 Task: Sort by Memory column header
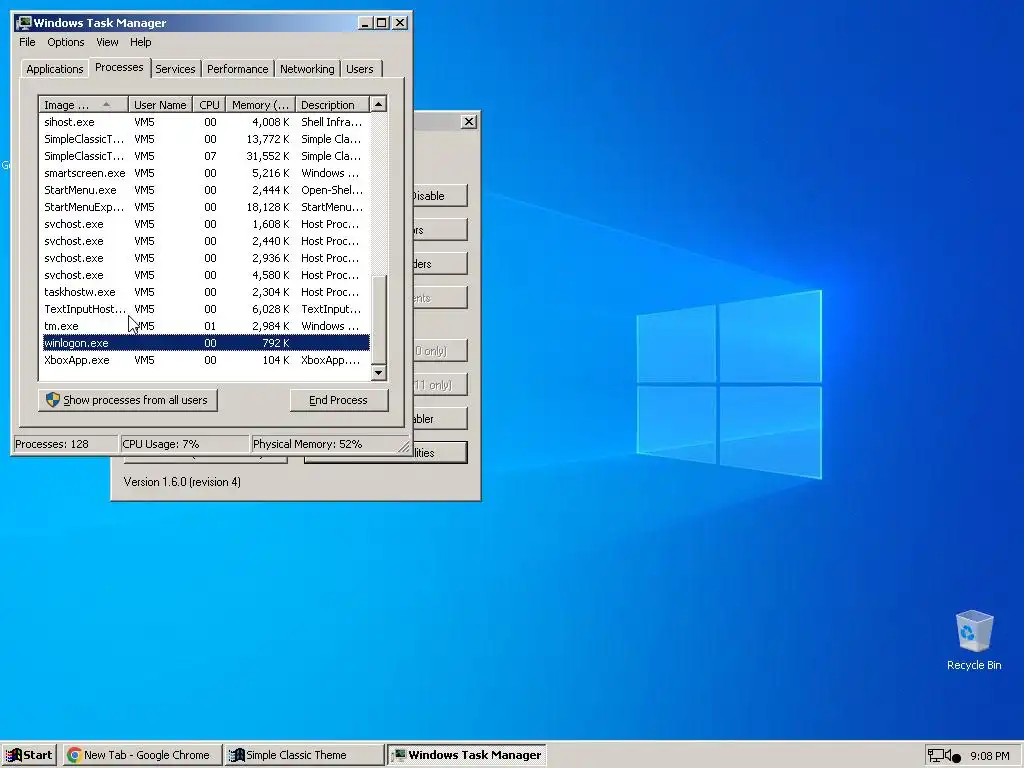point(261,104)
